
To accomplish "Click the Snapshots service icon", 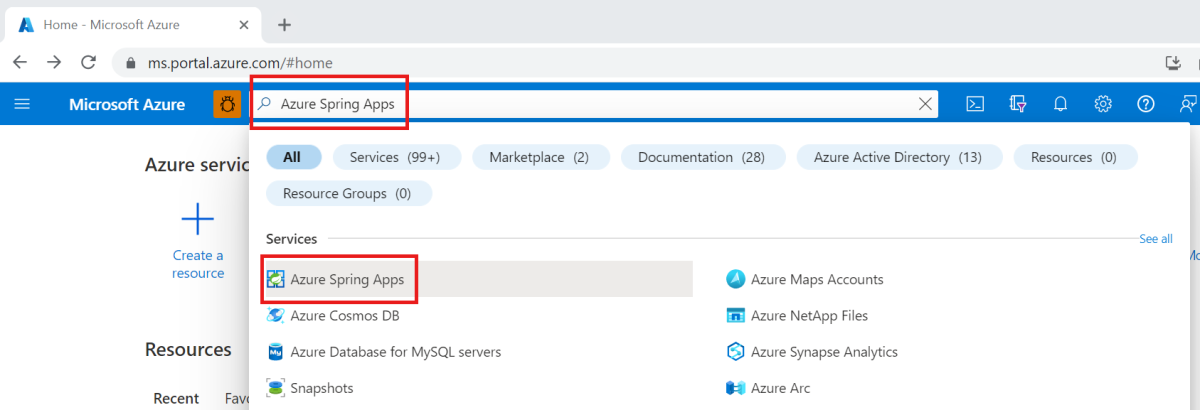I will point(275,388).
